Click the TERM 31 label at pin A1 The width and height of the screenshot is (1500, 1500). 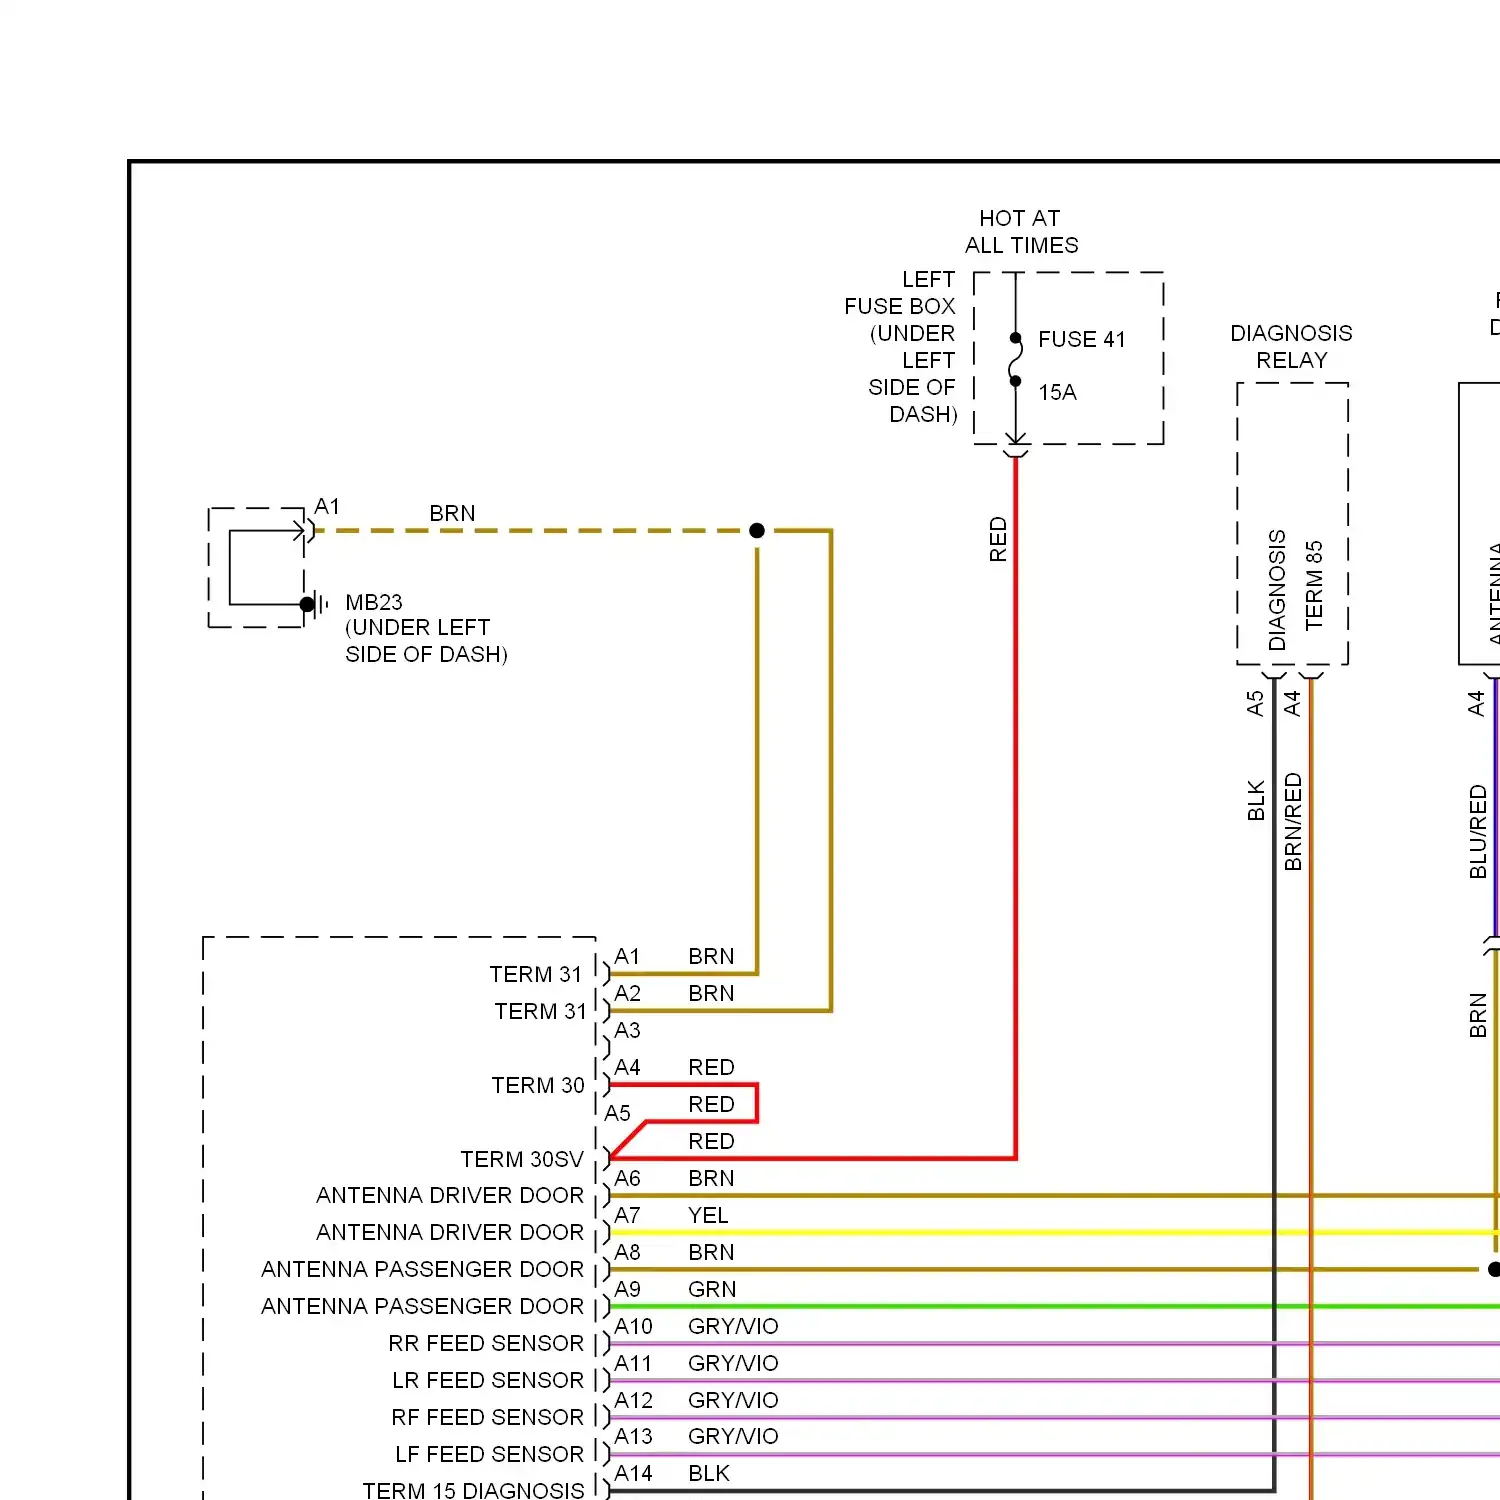(x=536, y=975)
